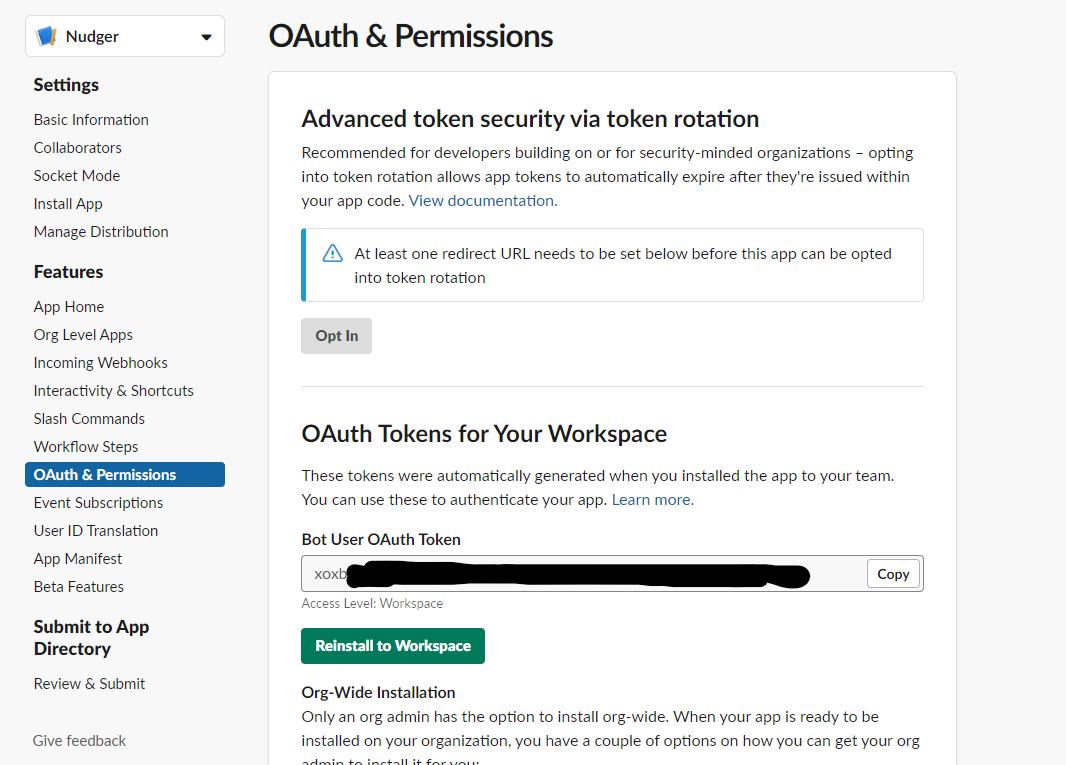1066x765 pixels.
Task: Click Reinstall to Workspace button
Action: click(x=393, y=646)
